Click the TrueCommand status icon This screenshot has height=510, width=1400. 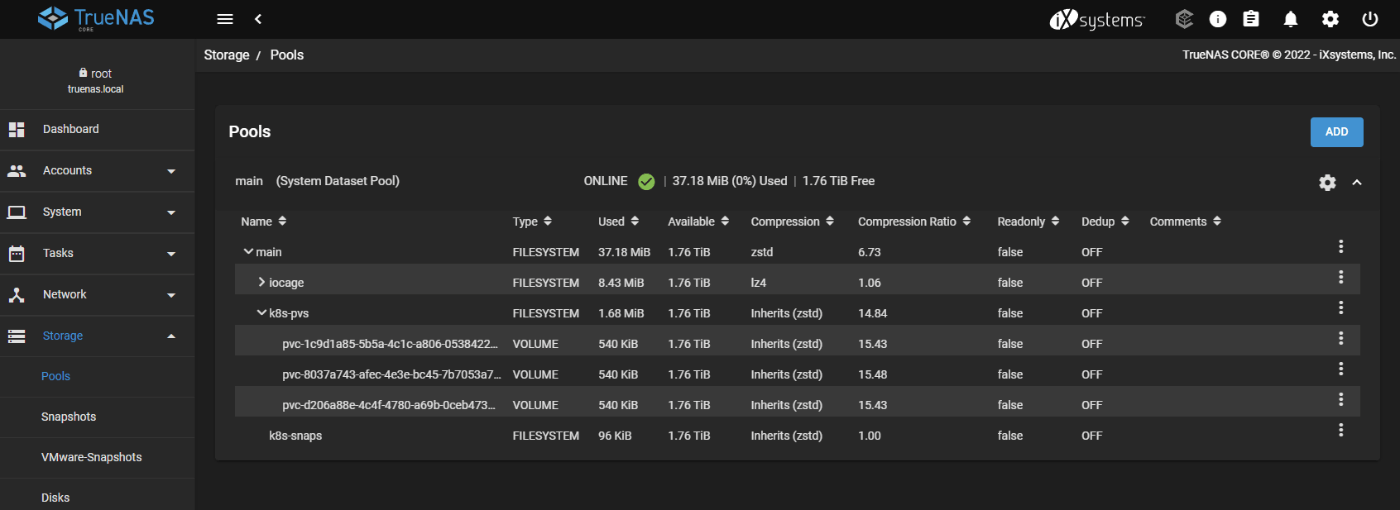pos(1184,19)
